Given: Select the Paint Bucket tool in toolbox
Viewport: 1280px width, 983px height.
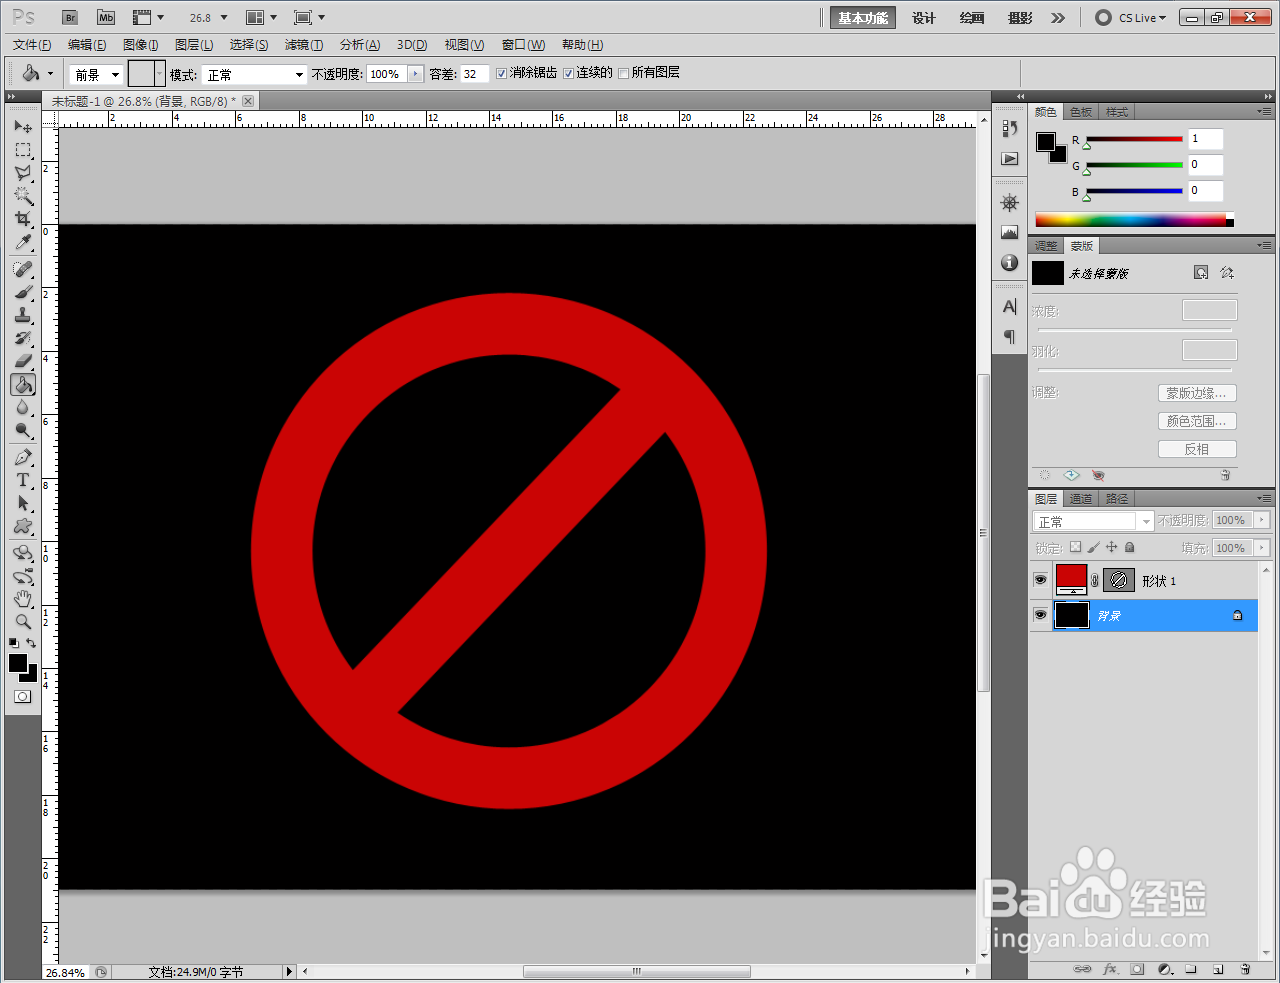Looking at the screenshot, I should (23, 385).
